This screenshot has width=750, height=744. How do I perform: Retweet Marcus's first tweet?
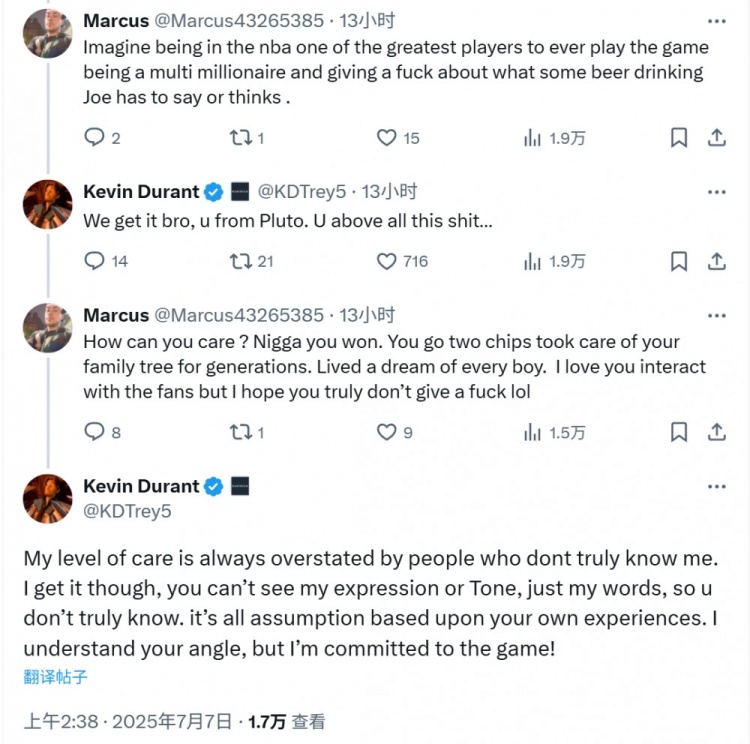240,138
